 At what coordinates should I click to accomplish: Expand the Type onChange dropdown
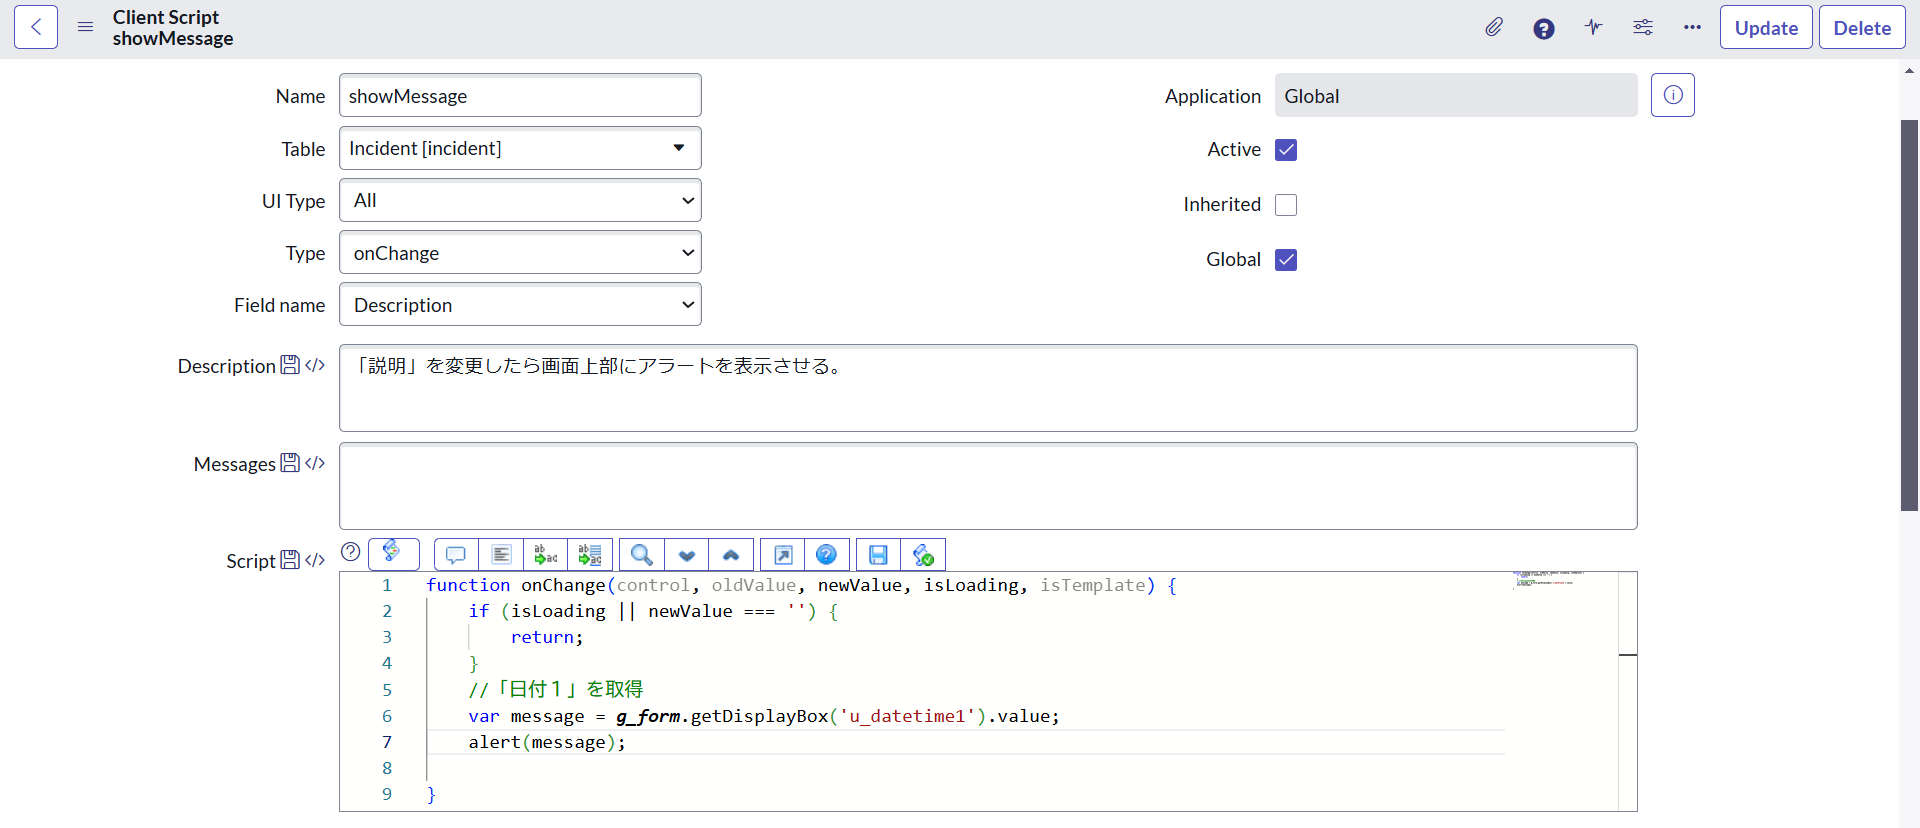click(x=520, y=253)
